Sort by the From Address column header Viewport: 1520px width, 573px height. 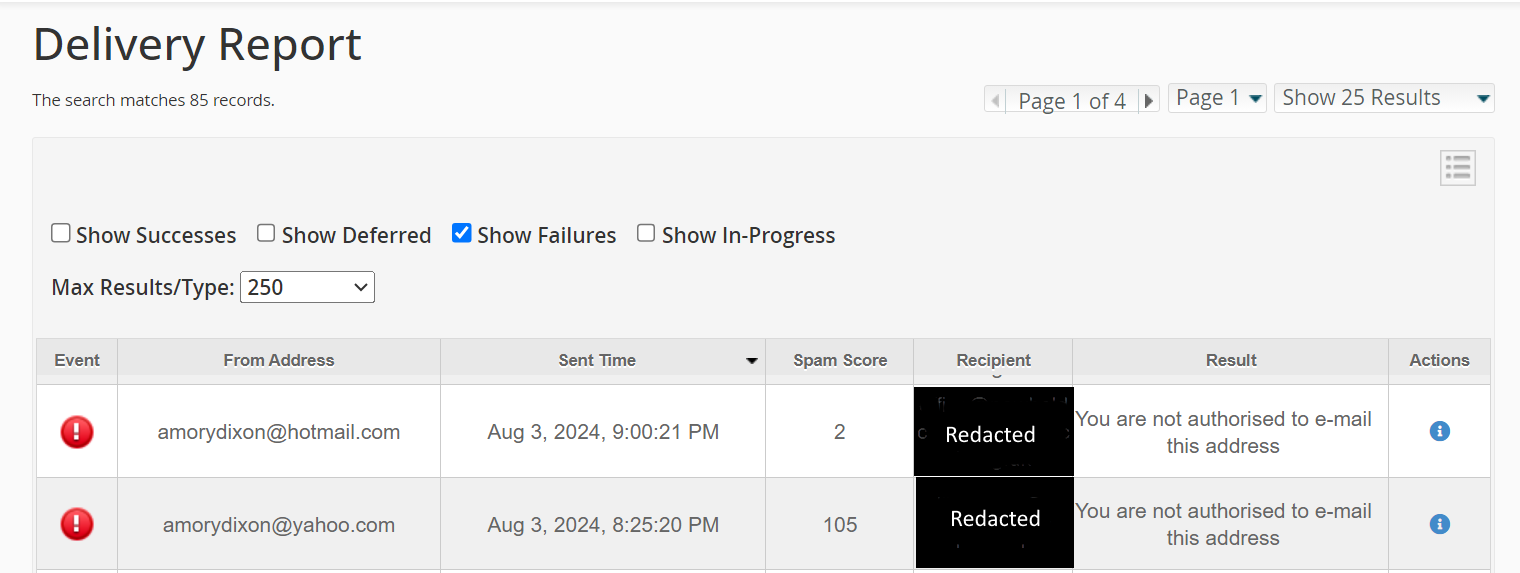pos(278,360)
